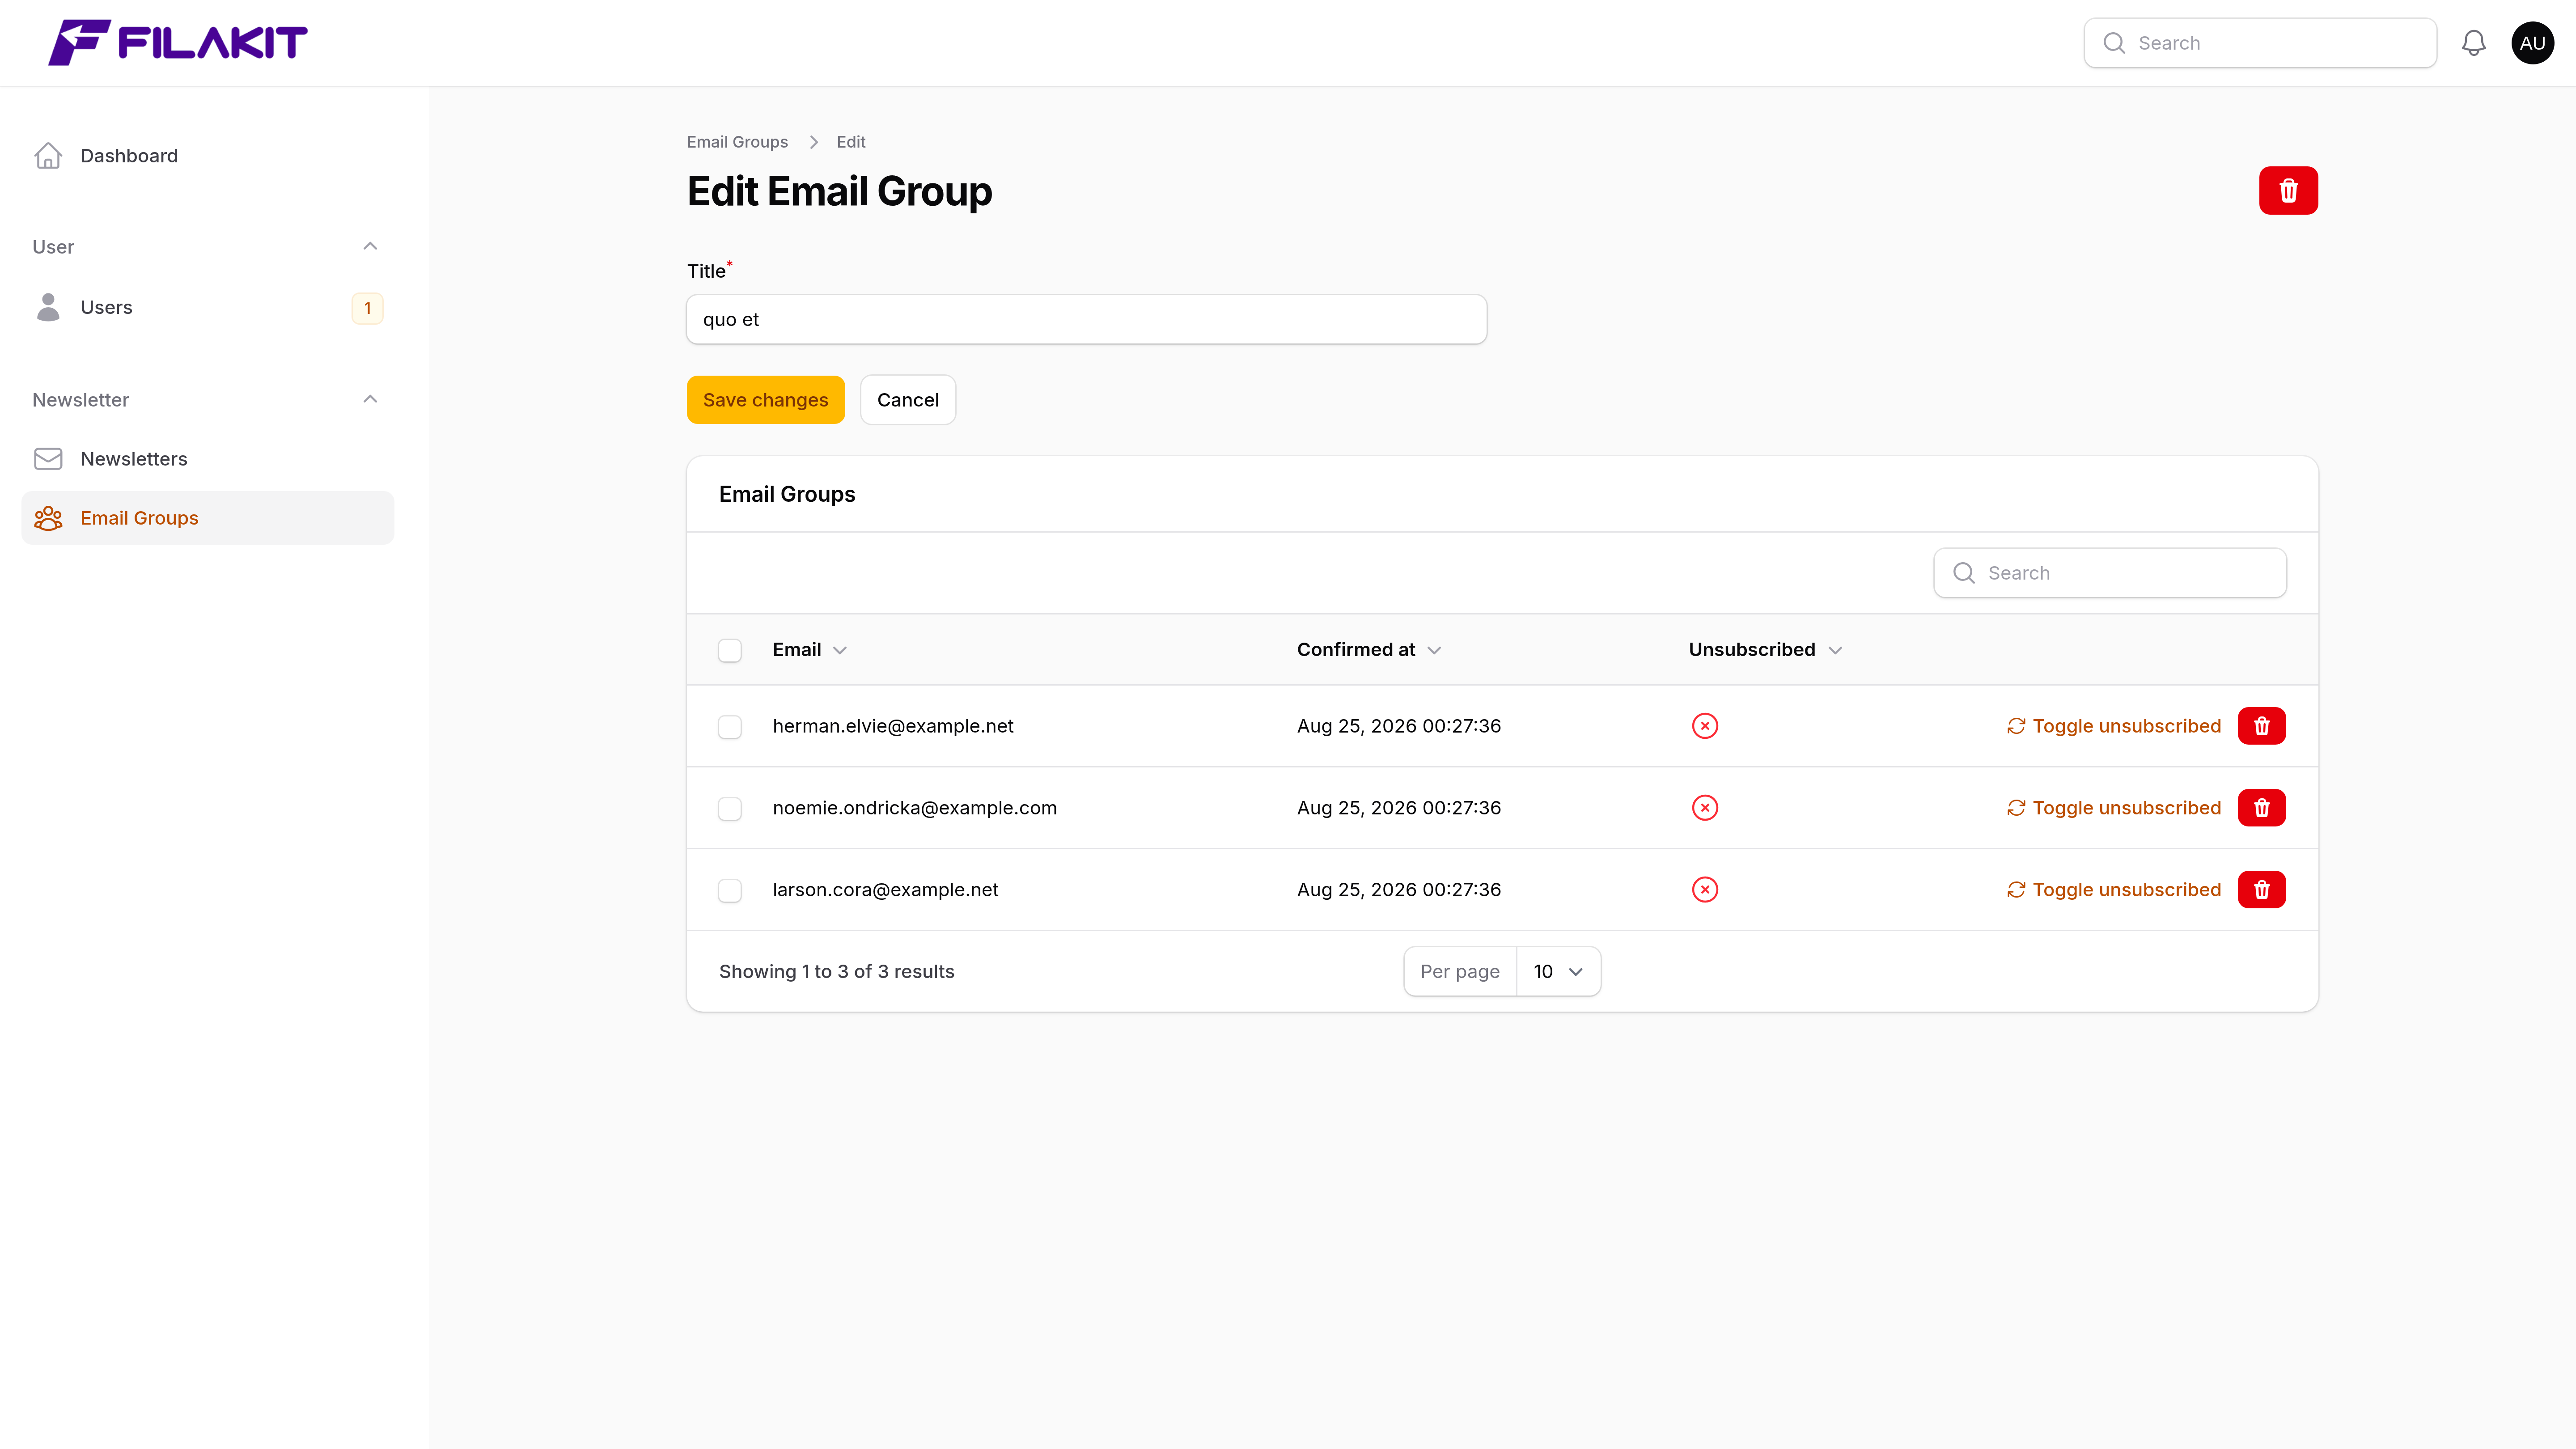Save changes to the email group
Viewport: 2576px width, 1449px height.
click(x=765, y=400)
